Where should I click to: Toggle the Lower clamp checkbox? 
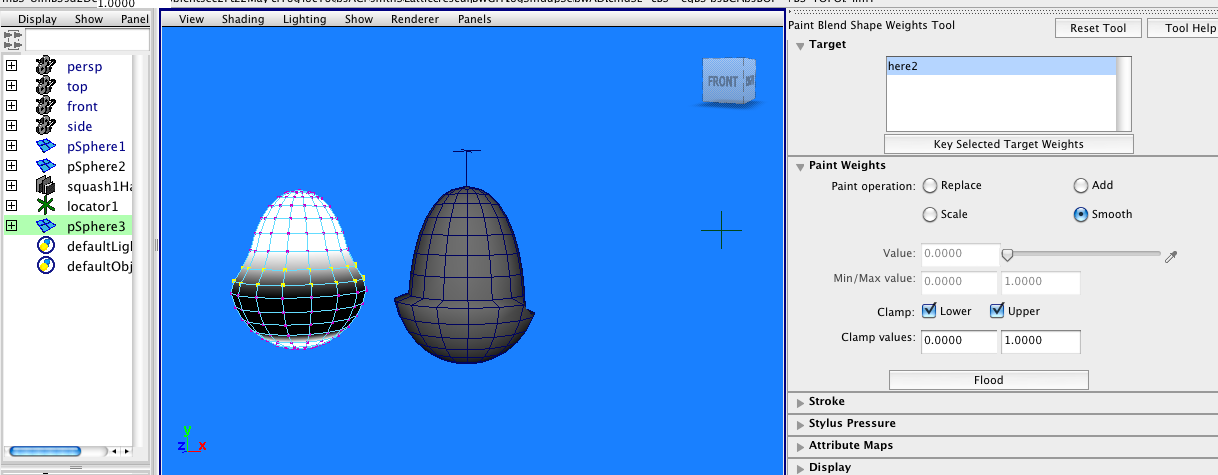pos(929,311)
